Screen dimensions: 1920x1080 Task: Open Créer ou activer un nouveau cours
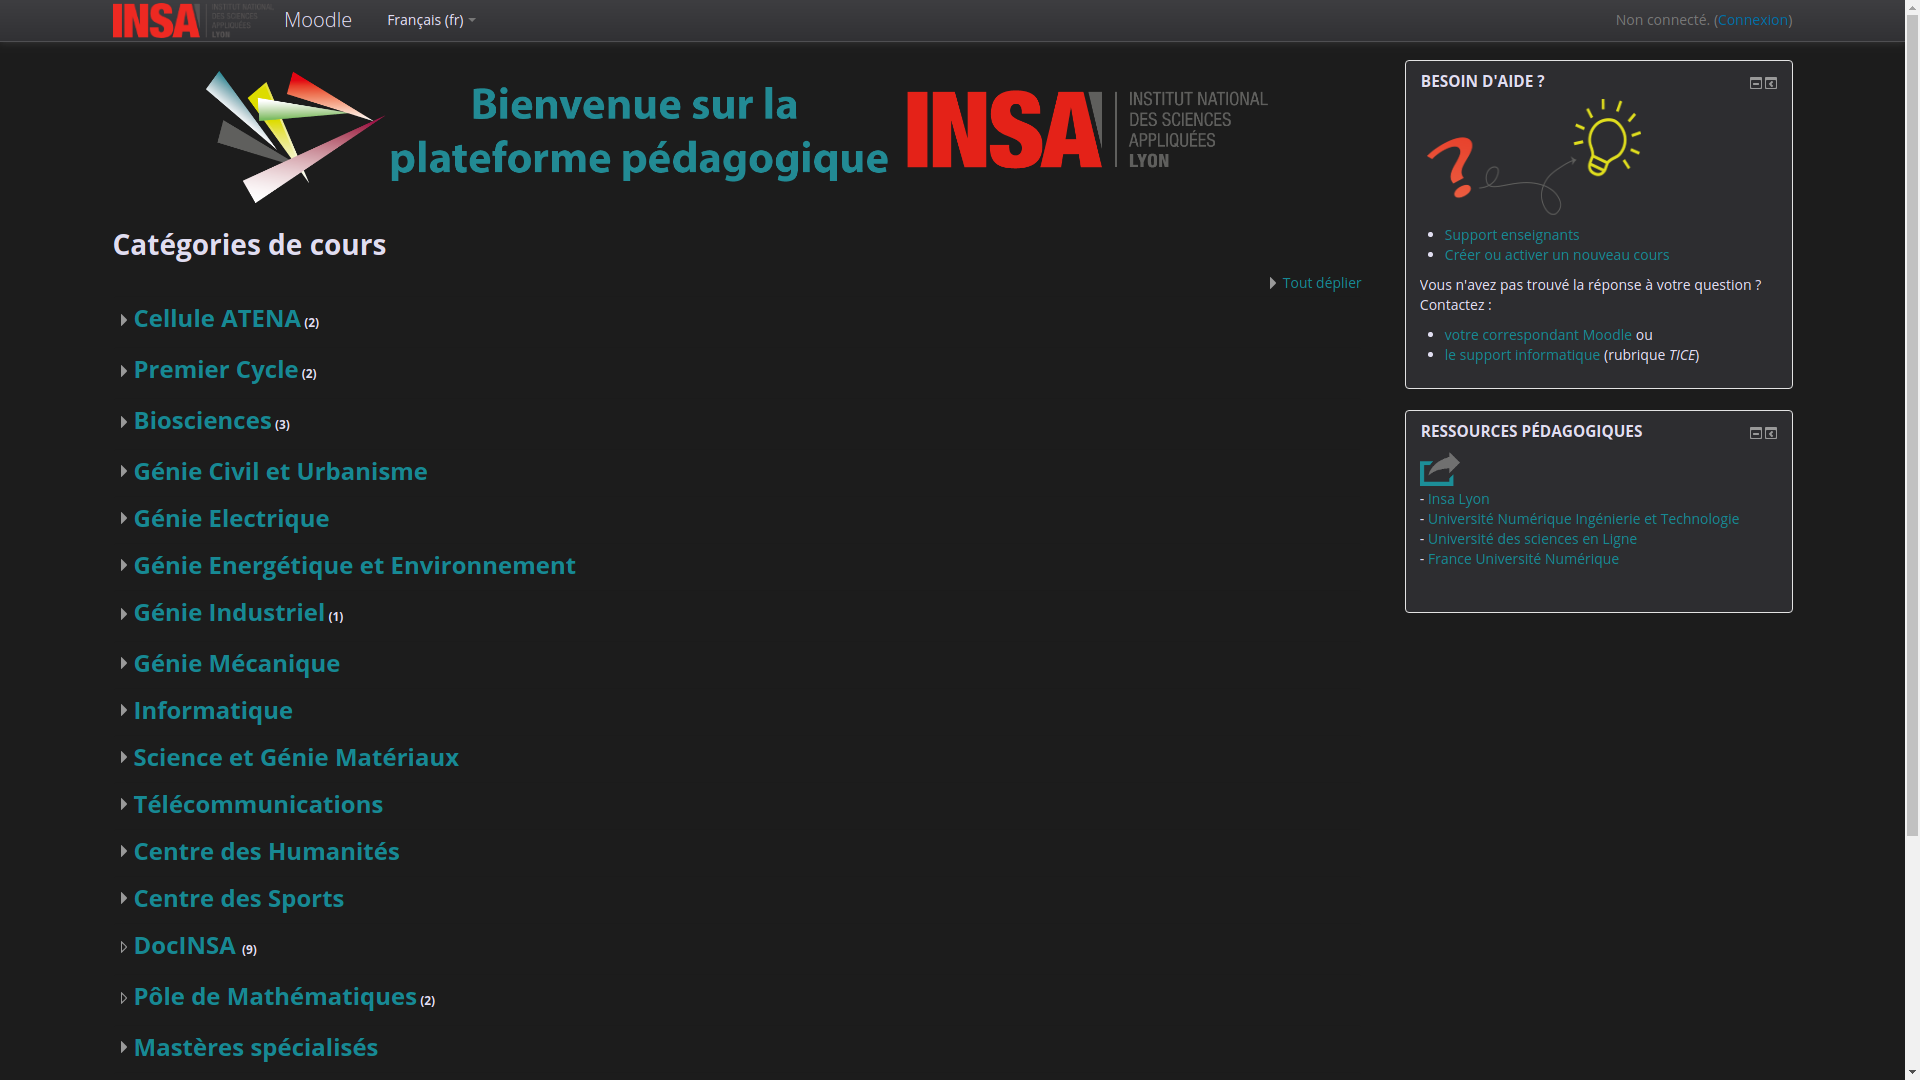(x=1556, y=255)
